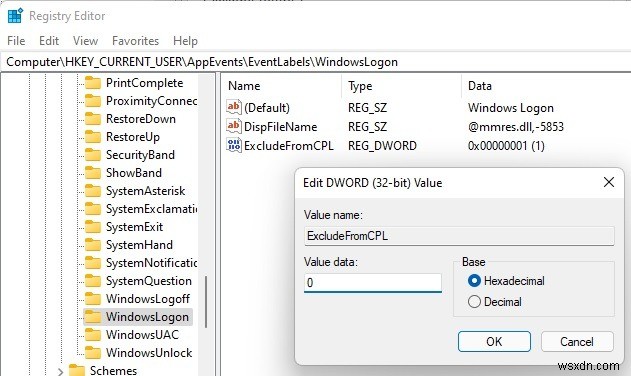Click the (Default) string value icon
631x376 pixels.
tap(234, 107)
